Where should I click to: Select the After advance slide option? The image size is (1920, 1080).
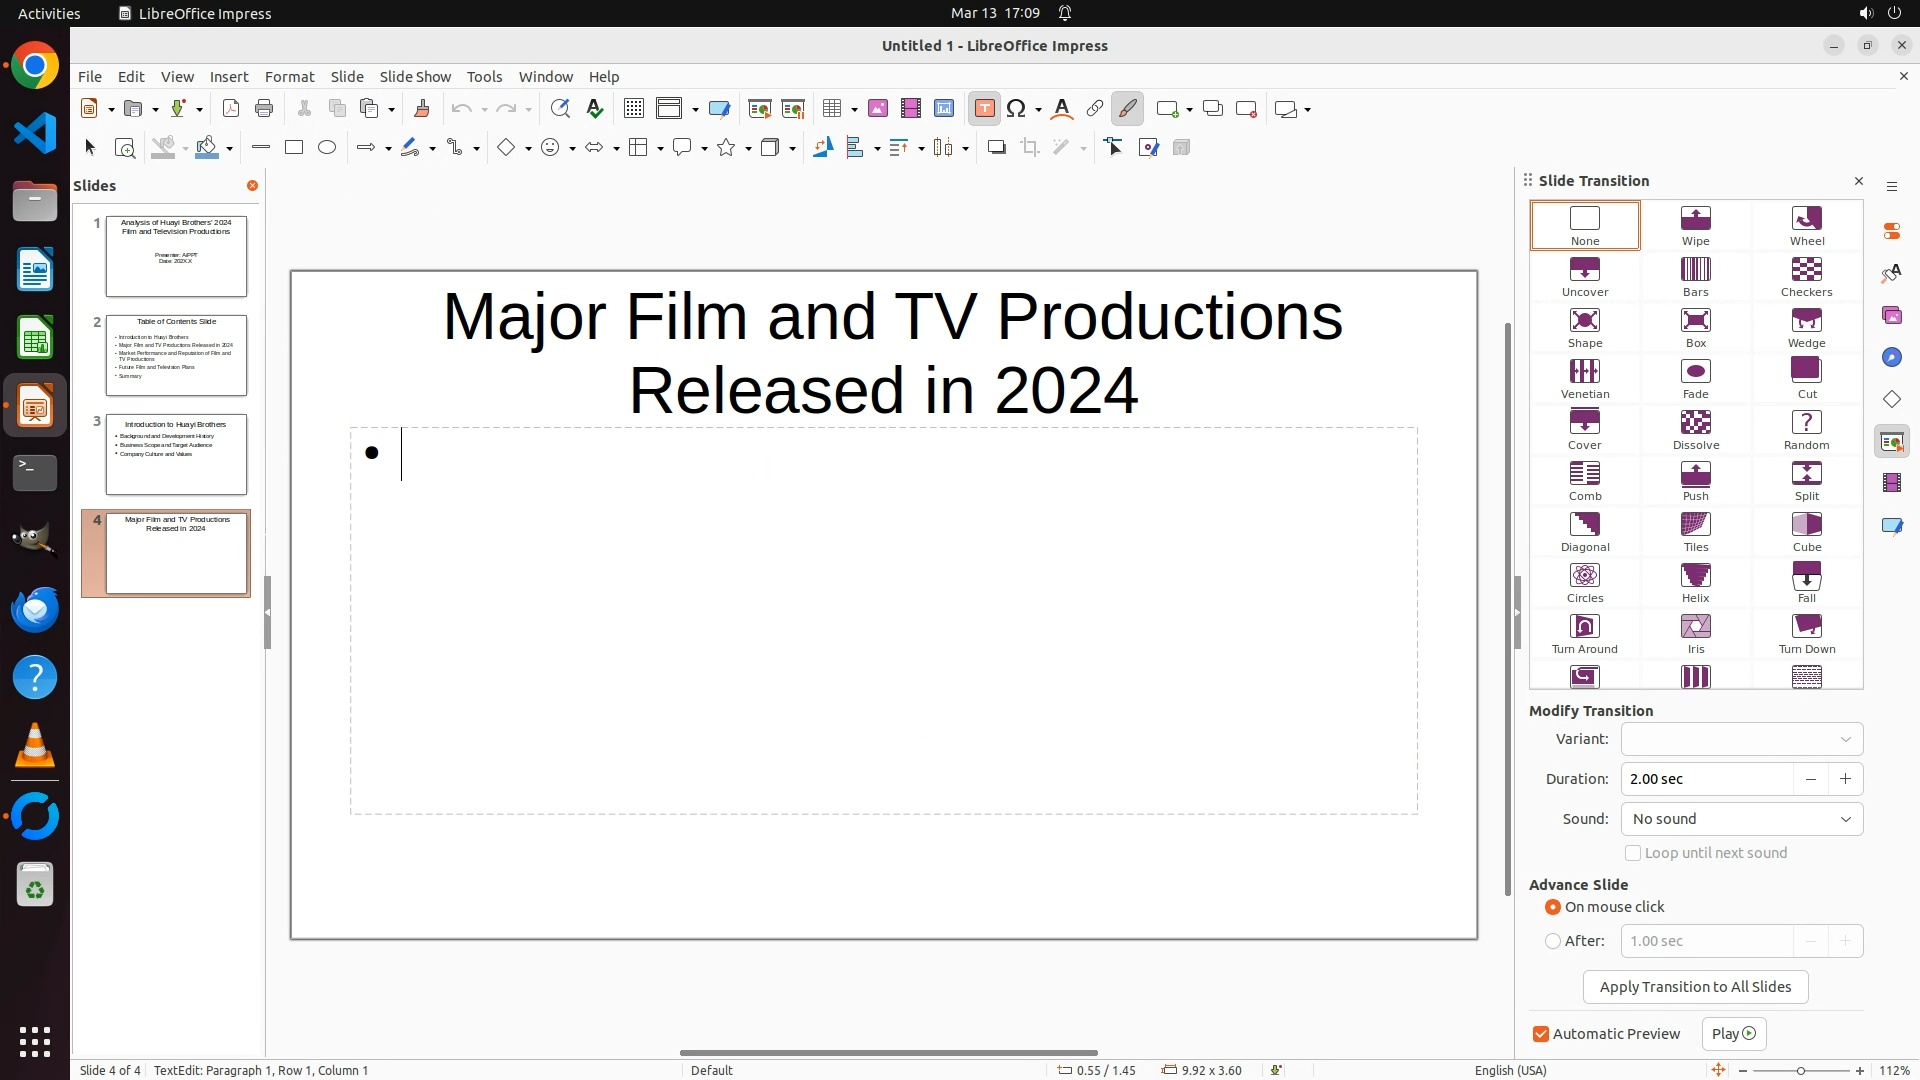[x=1553, y=941]
